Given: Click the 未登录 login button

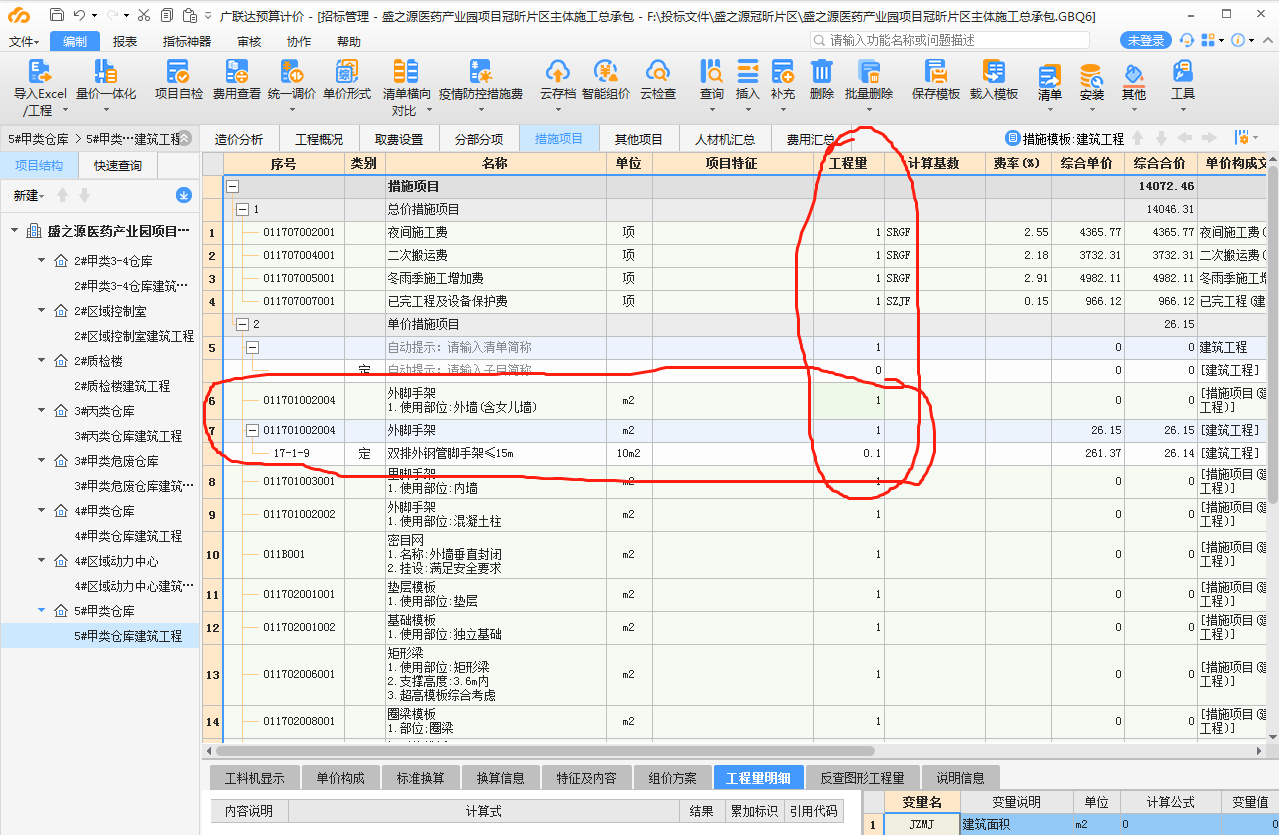Looking at the screenshot, I should point(1146,41).
